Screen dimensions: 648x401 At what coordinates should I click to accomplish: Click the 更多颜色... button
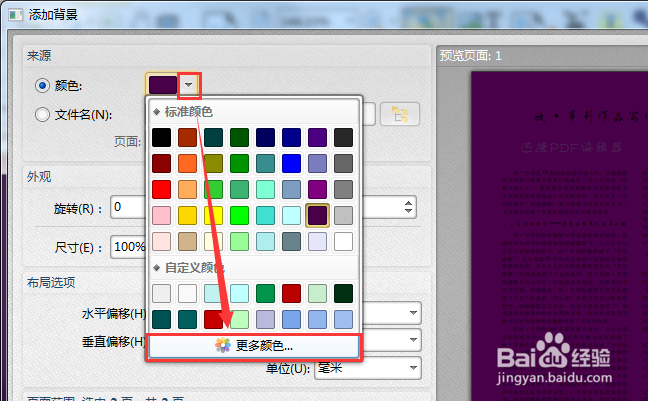click(254, 346)
